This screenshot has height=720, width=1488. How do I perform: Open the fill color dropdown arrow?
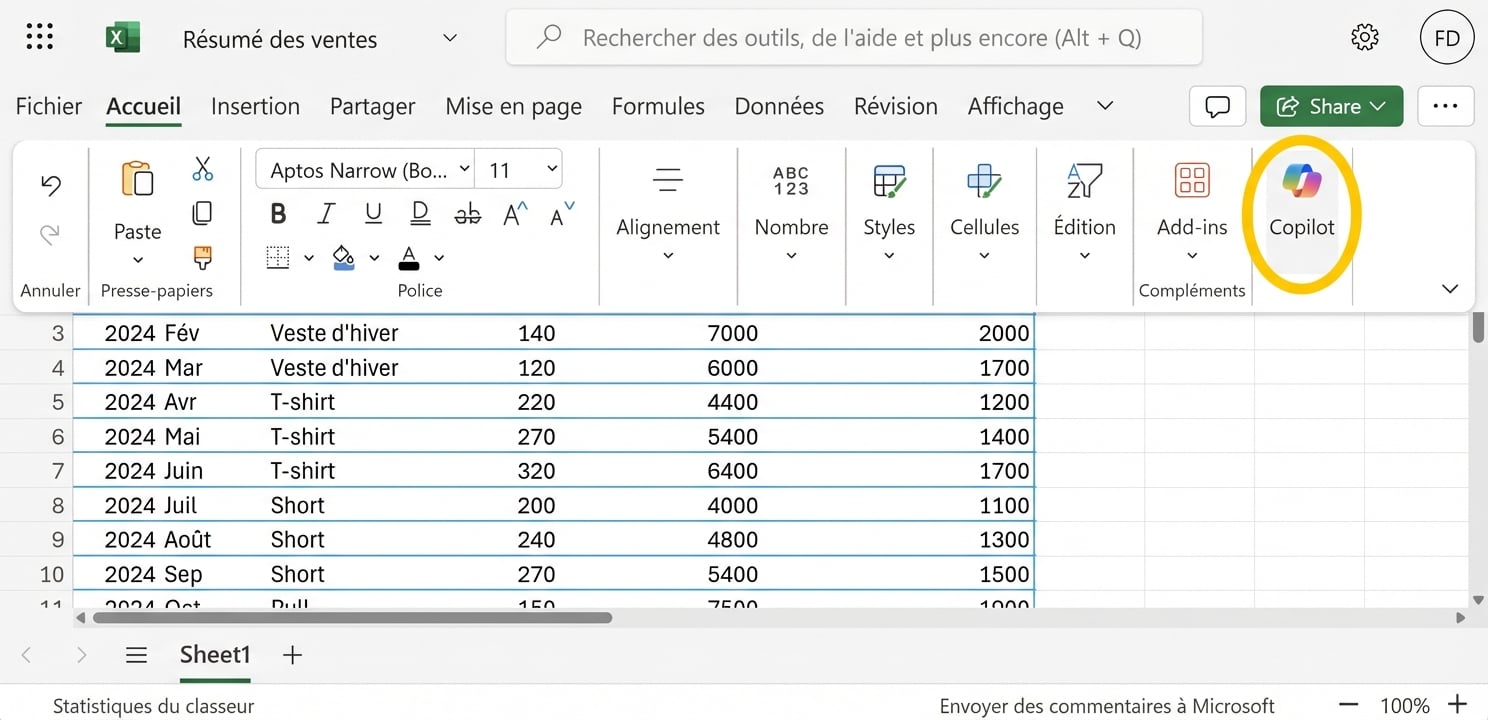(374, 257)
